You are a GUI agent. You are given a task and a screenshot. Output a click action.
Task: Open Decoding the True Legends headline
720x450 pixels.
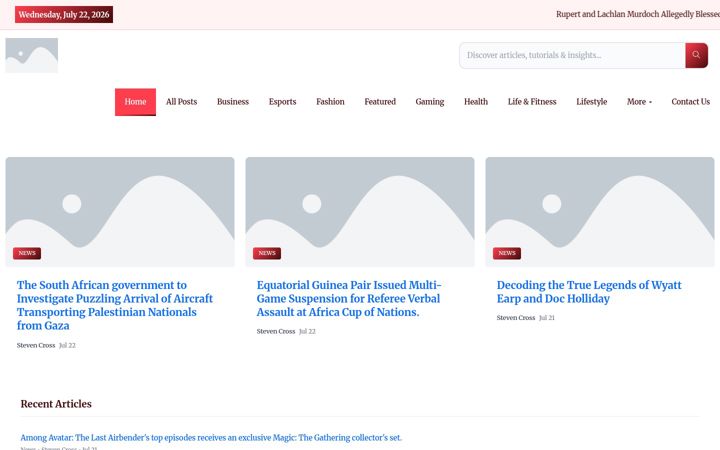point(589,292)
